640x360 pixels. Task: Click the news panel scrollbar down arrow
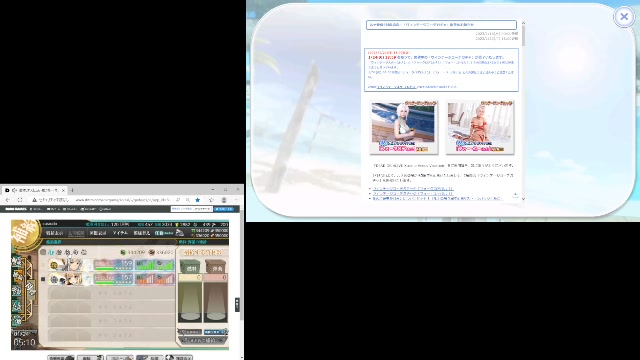tap(523, 199)
